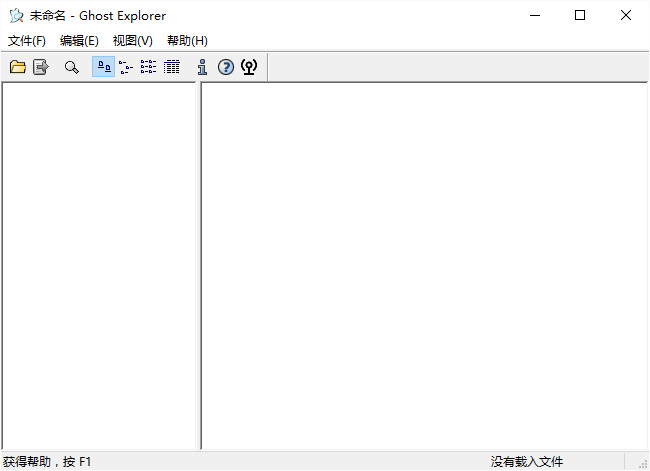
Task: Switch to large icons view
Action: point(104,67)
